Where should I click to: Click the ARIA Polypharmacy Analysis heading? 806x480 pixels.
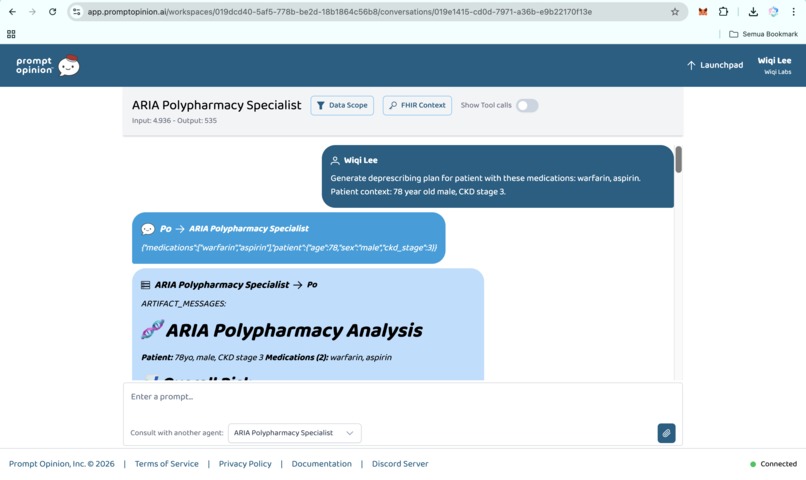coord(294,330)
